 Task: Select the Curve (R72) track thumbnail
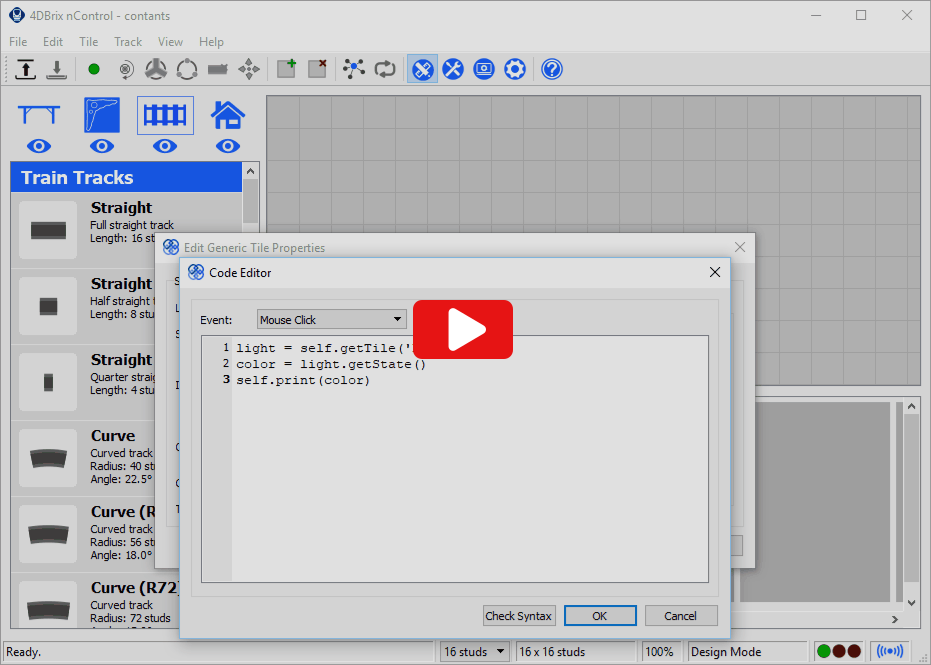tap(48, 606)
